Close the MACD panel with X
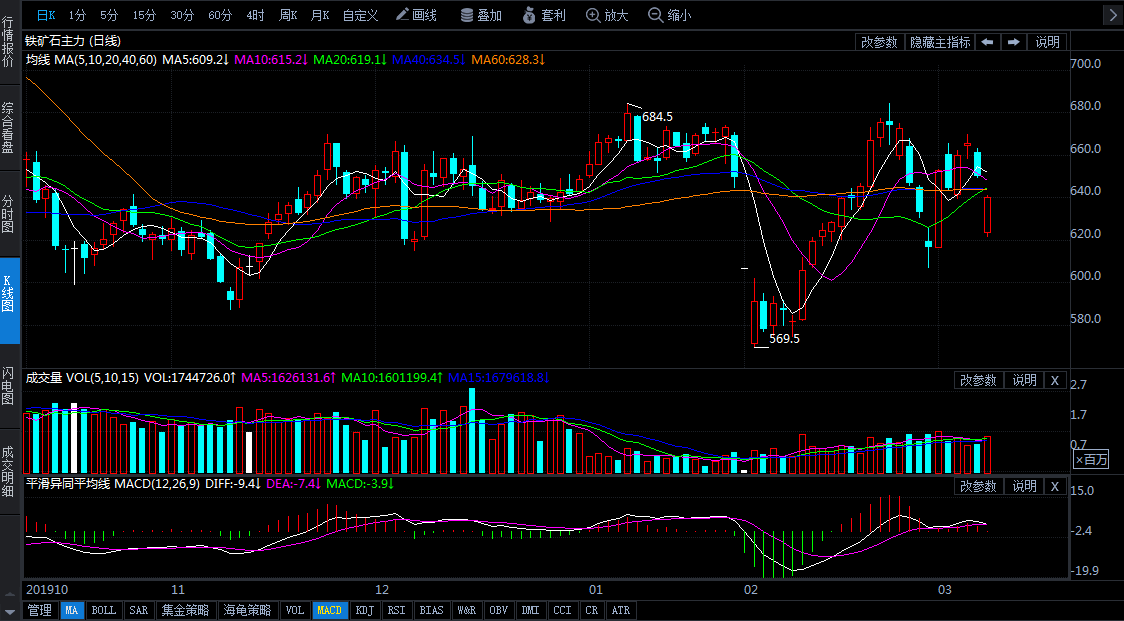The image size is (1124, 621). [1054, 487]
